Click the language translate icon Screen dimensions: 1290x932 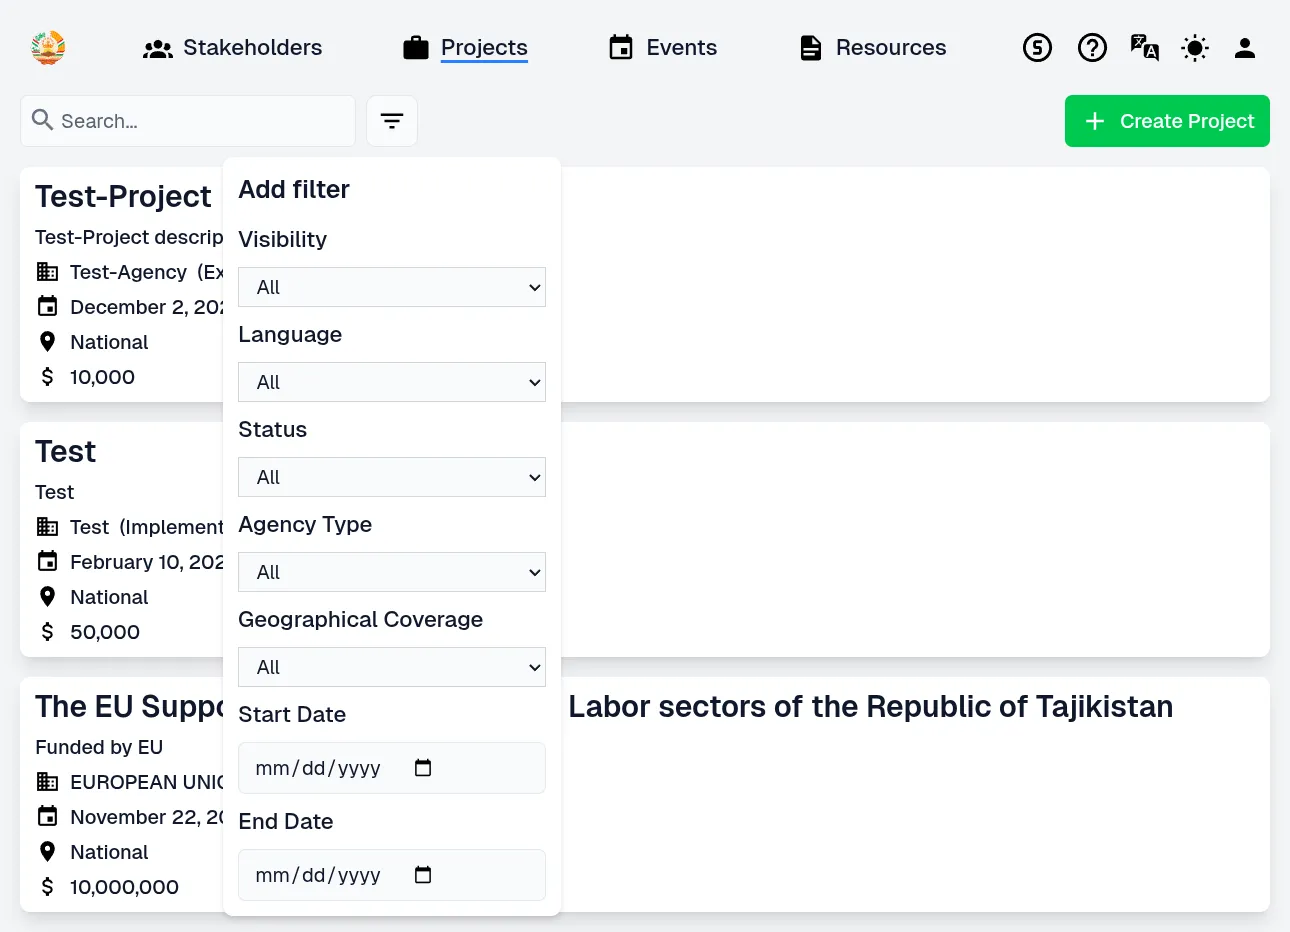[1144, 47]
